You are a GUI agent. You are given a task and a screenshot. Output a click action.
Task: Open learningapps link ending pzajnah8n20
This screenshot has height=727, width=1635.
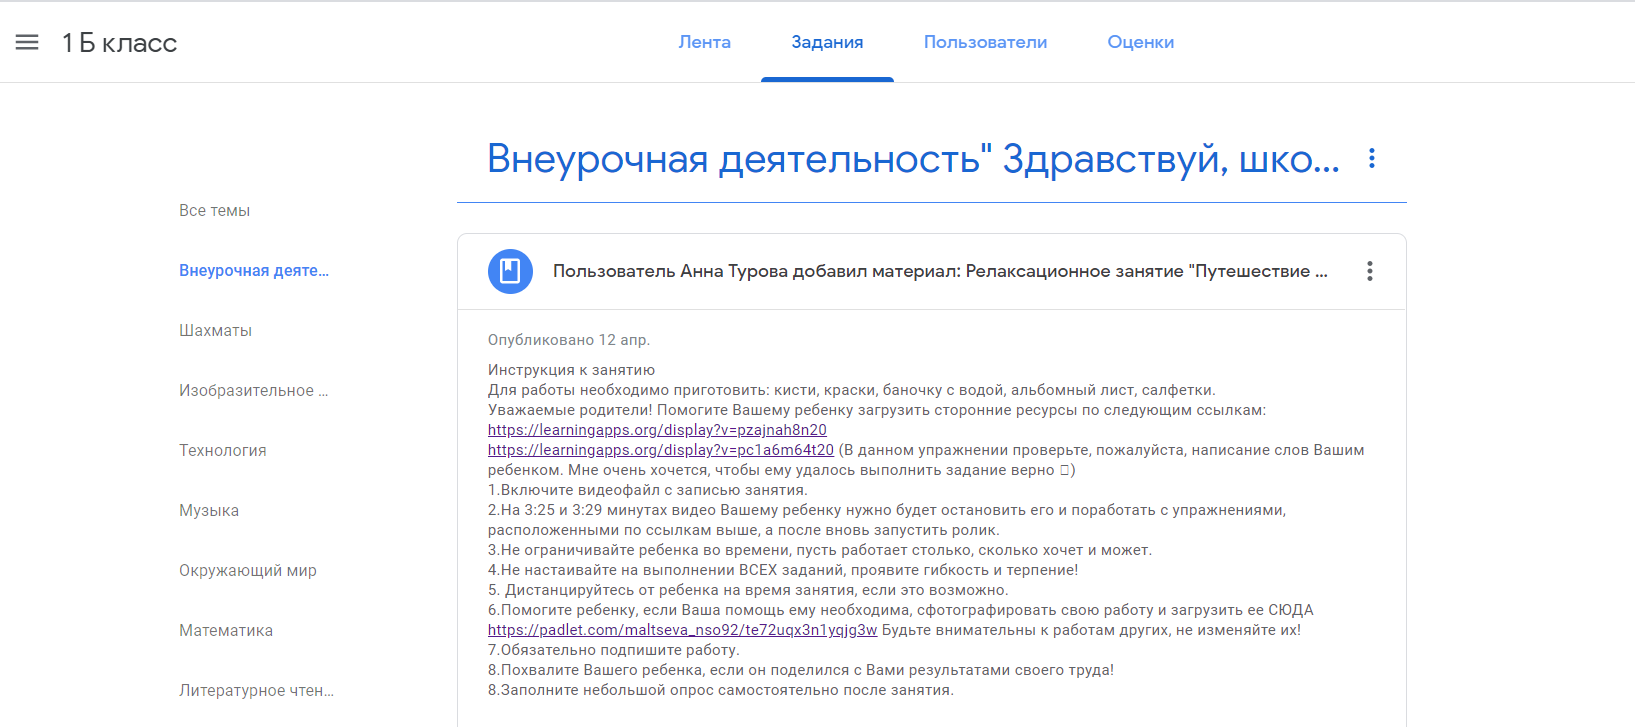point(657,430)
